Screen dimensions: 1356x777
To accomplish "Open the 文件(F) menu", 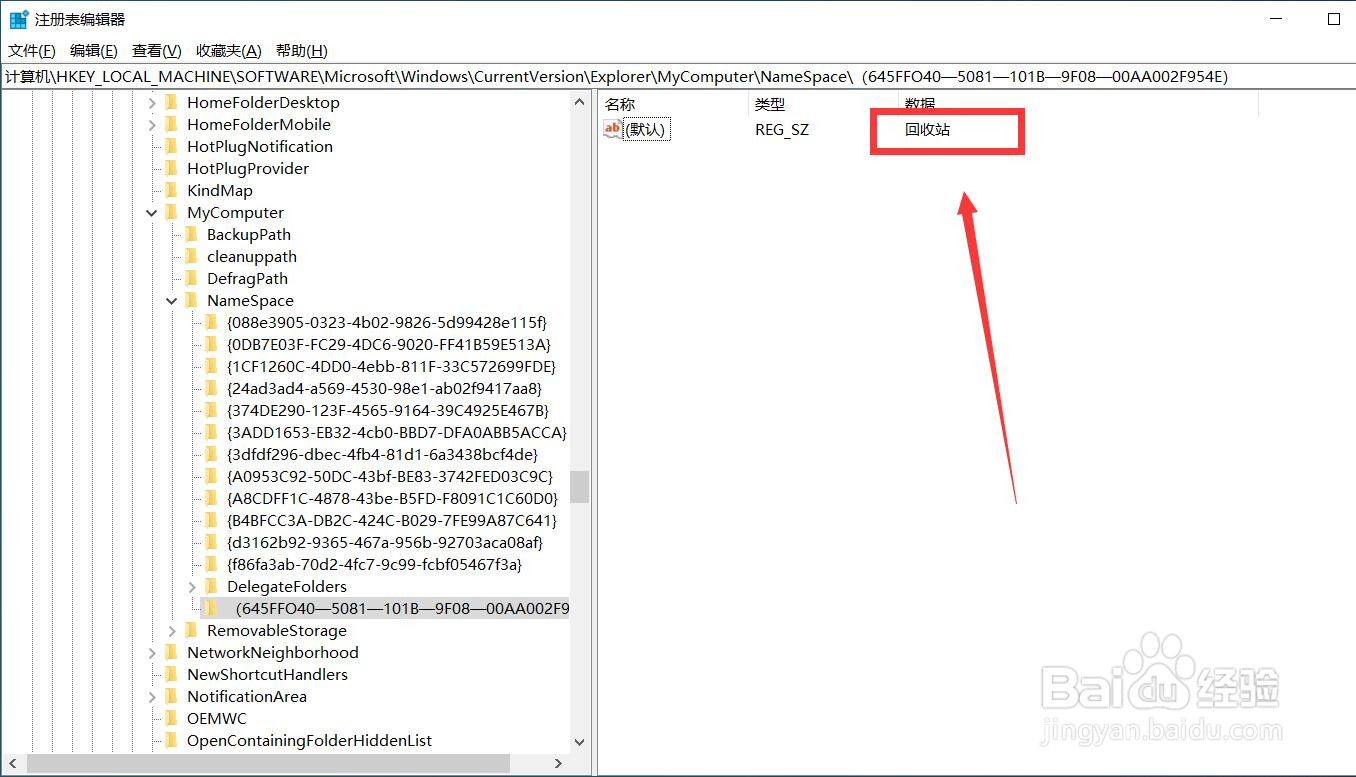I will [x=32, y=51].
